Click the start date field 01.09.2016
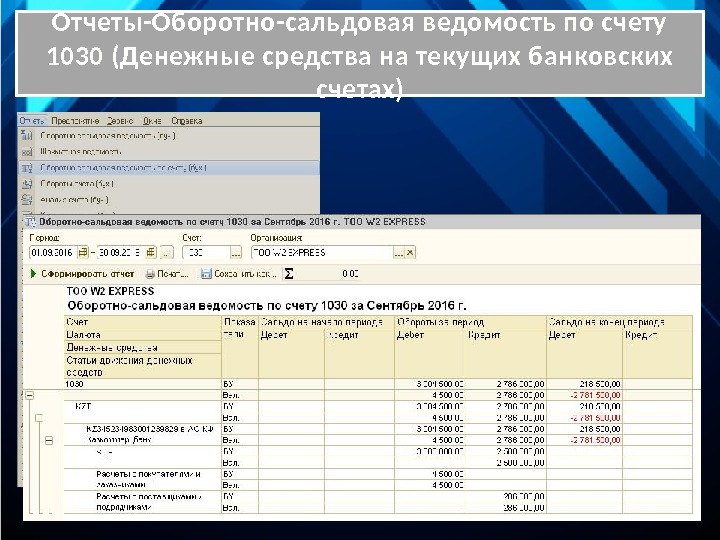The height and width of the screenshot is (540, 720). click(x=53, y=252)
